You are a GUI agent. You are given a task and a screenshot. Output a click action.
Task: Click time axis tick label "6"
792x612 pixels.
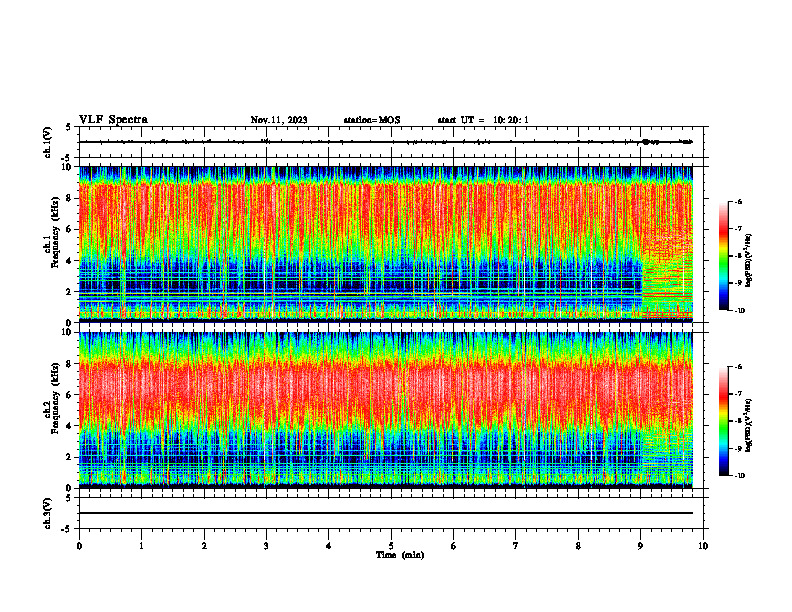point(454,546)
